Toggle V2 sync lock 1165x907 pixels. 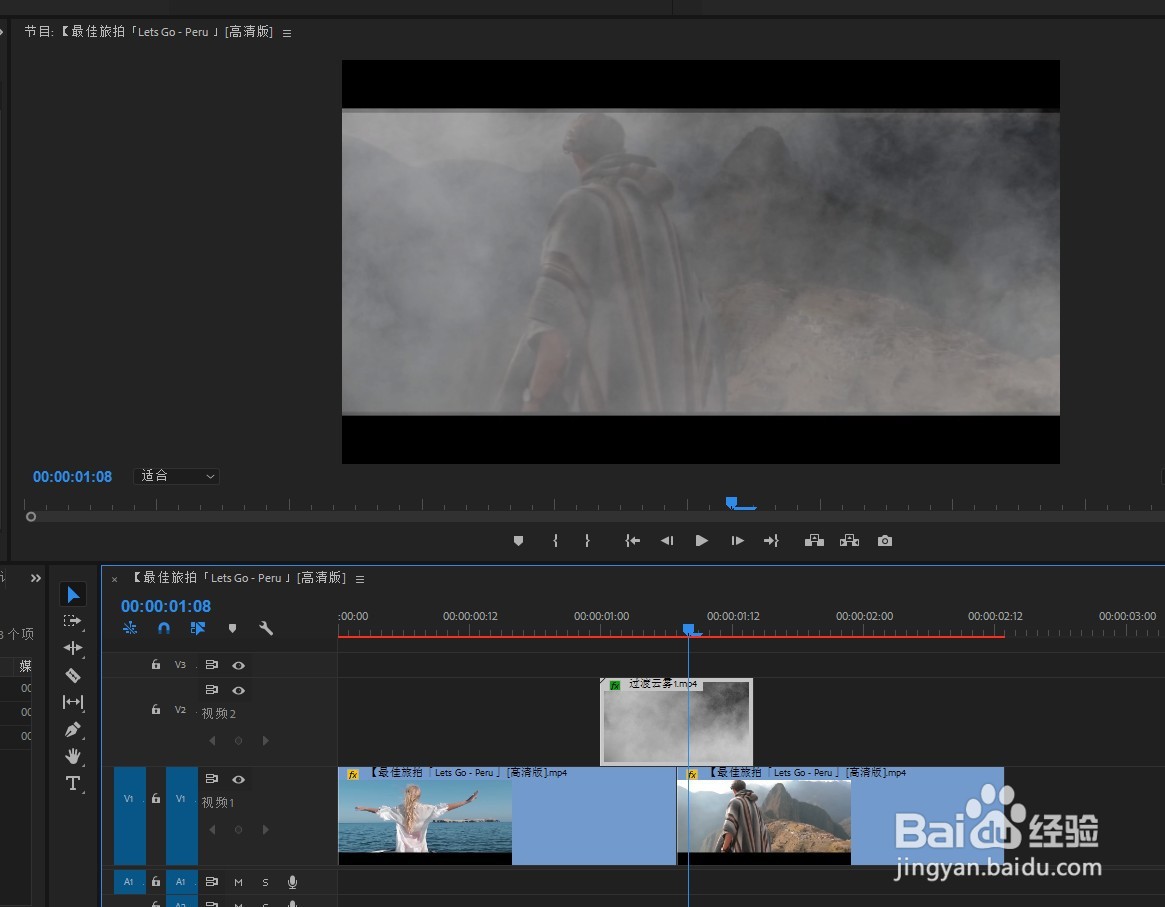point(212,690)
